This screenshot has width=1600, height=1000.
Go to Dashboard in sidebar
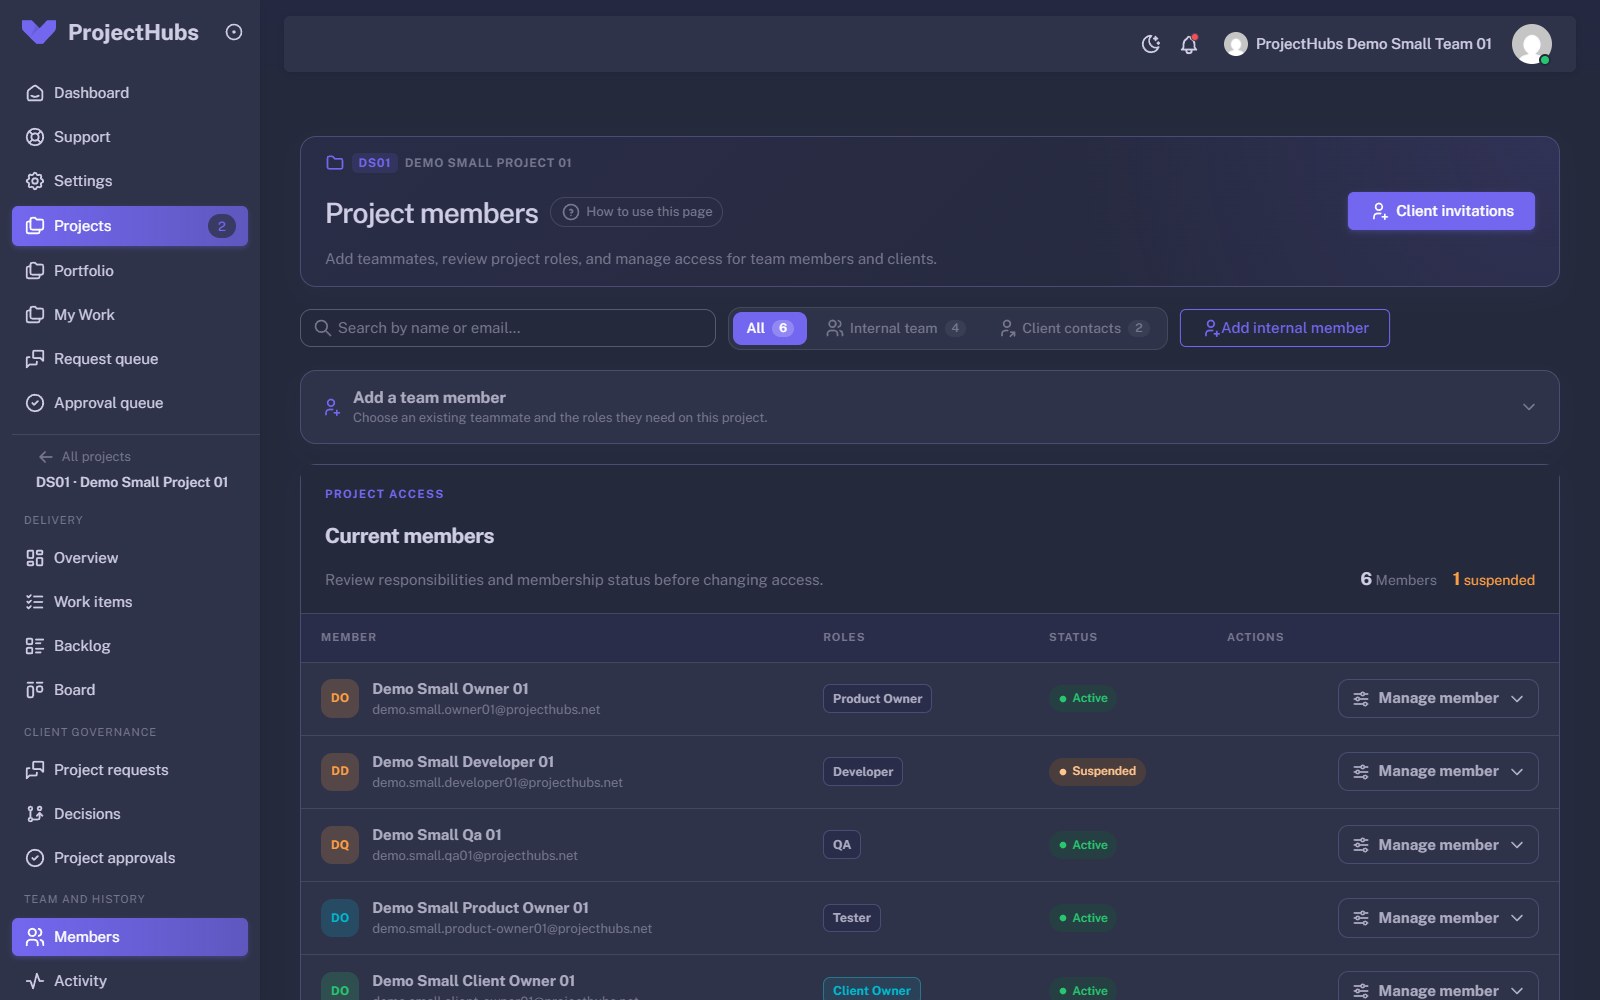(x=130, y=93)
